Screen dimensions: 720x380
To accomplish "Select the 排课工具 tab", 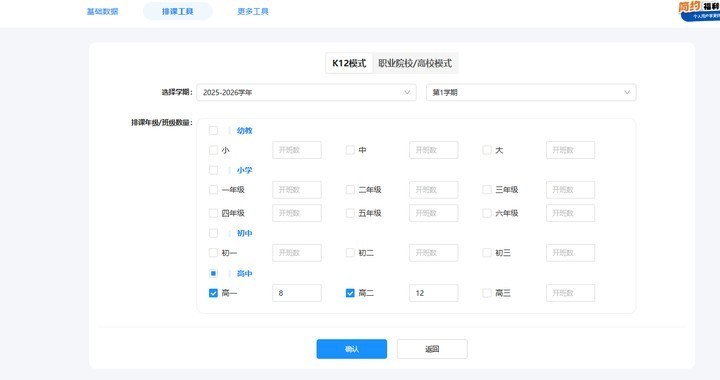I will coord(178,11).
